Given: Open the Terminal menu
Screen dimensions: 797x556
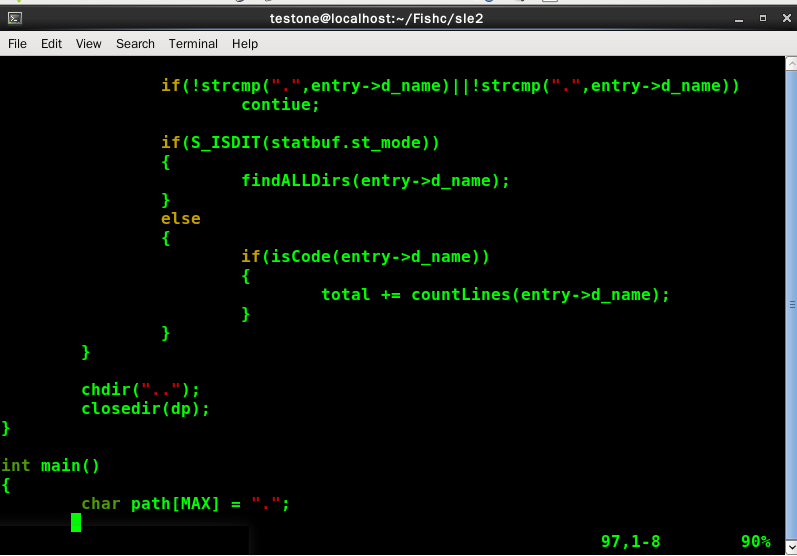Looking at the screenshot, I should coord(193,44).
